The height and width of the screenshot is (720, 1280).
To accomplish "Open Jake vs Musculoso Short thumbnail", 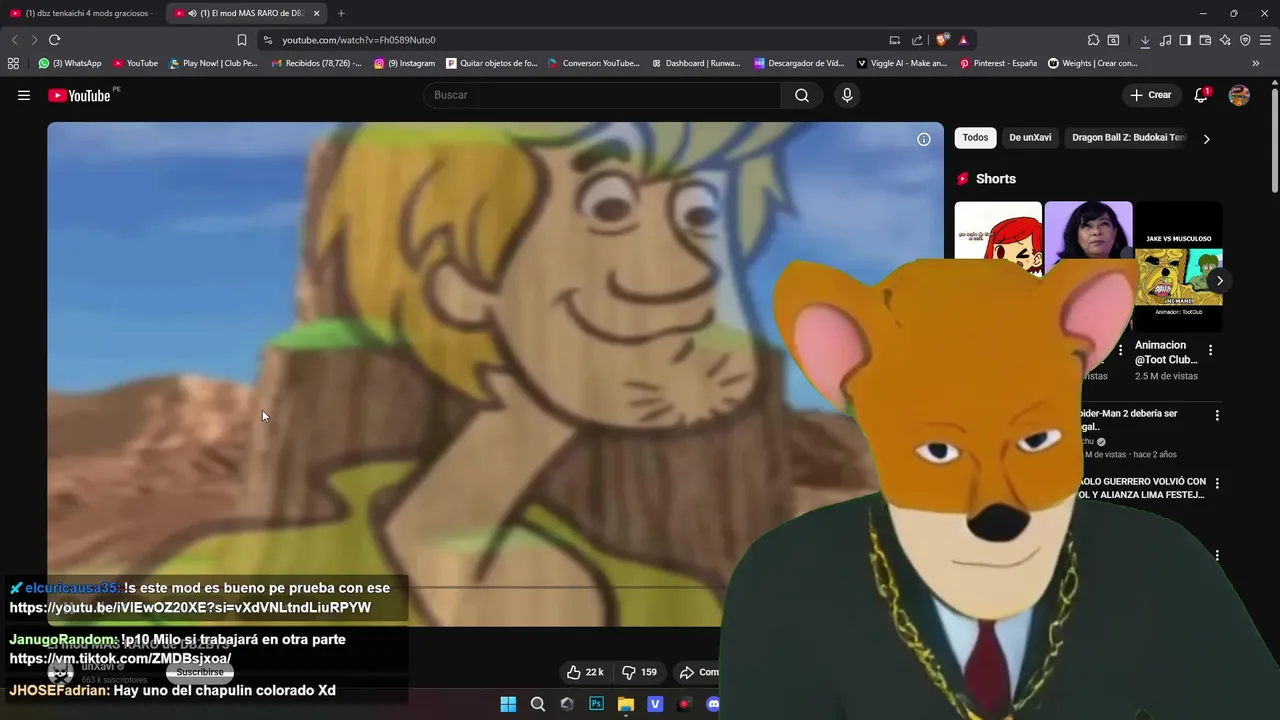I will point(1178,266).
